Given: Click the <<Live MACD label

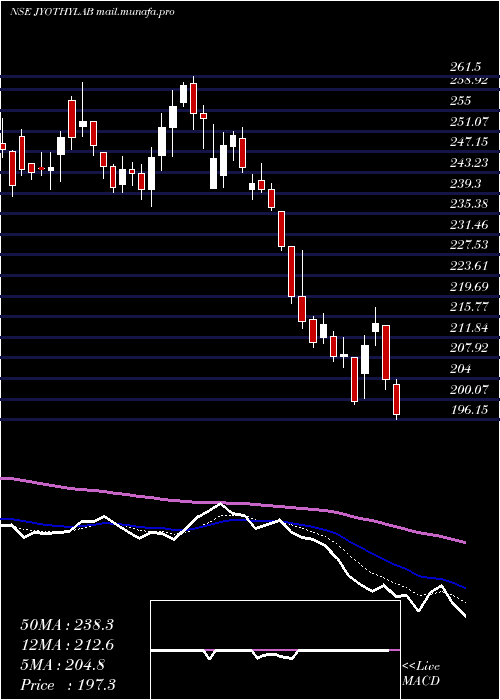Looking at the screenshot, I should 421,674.
